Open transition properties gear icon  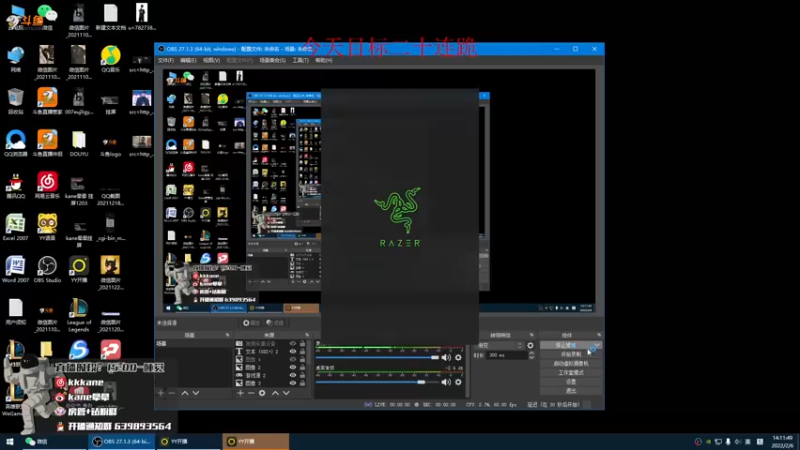(x=531, y=345)
